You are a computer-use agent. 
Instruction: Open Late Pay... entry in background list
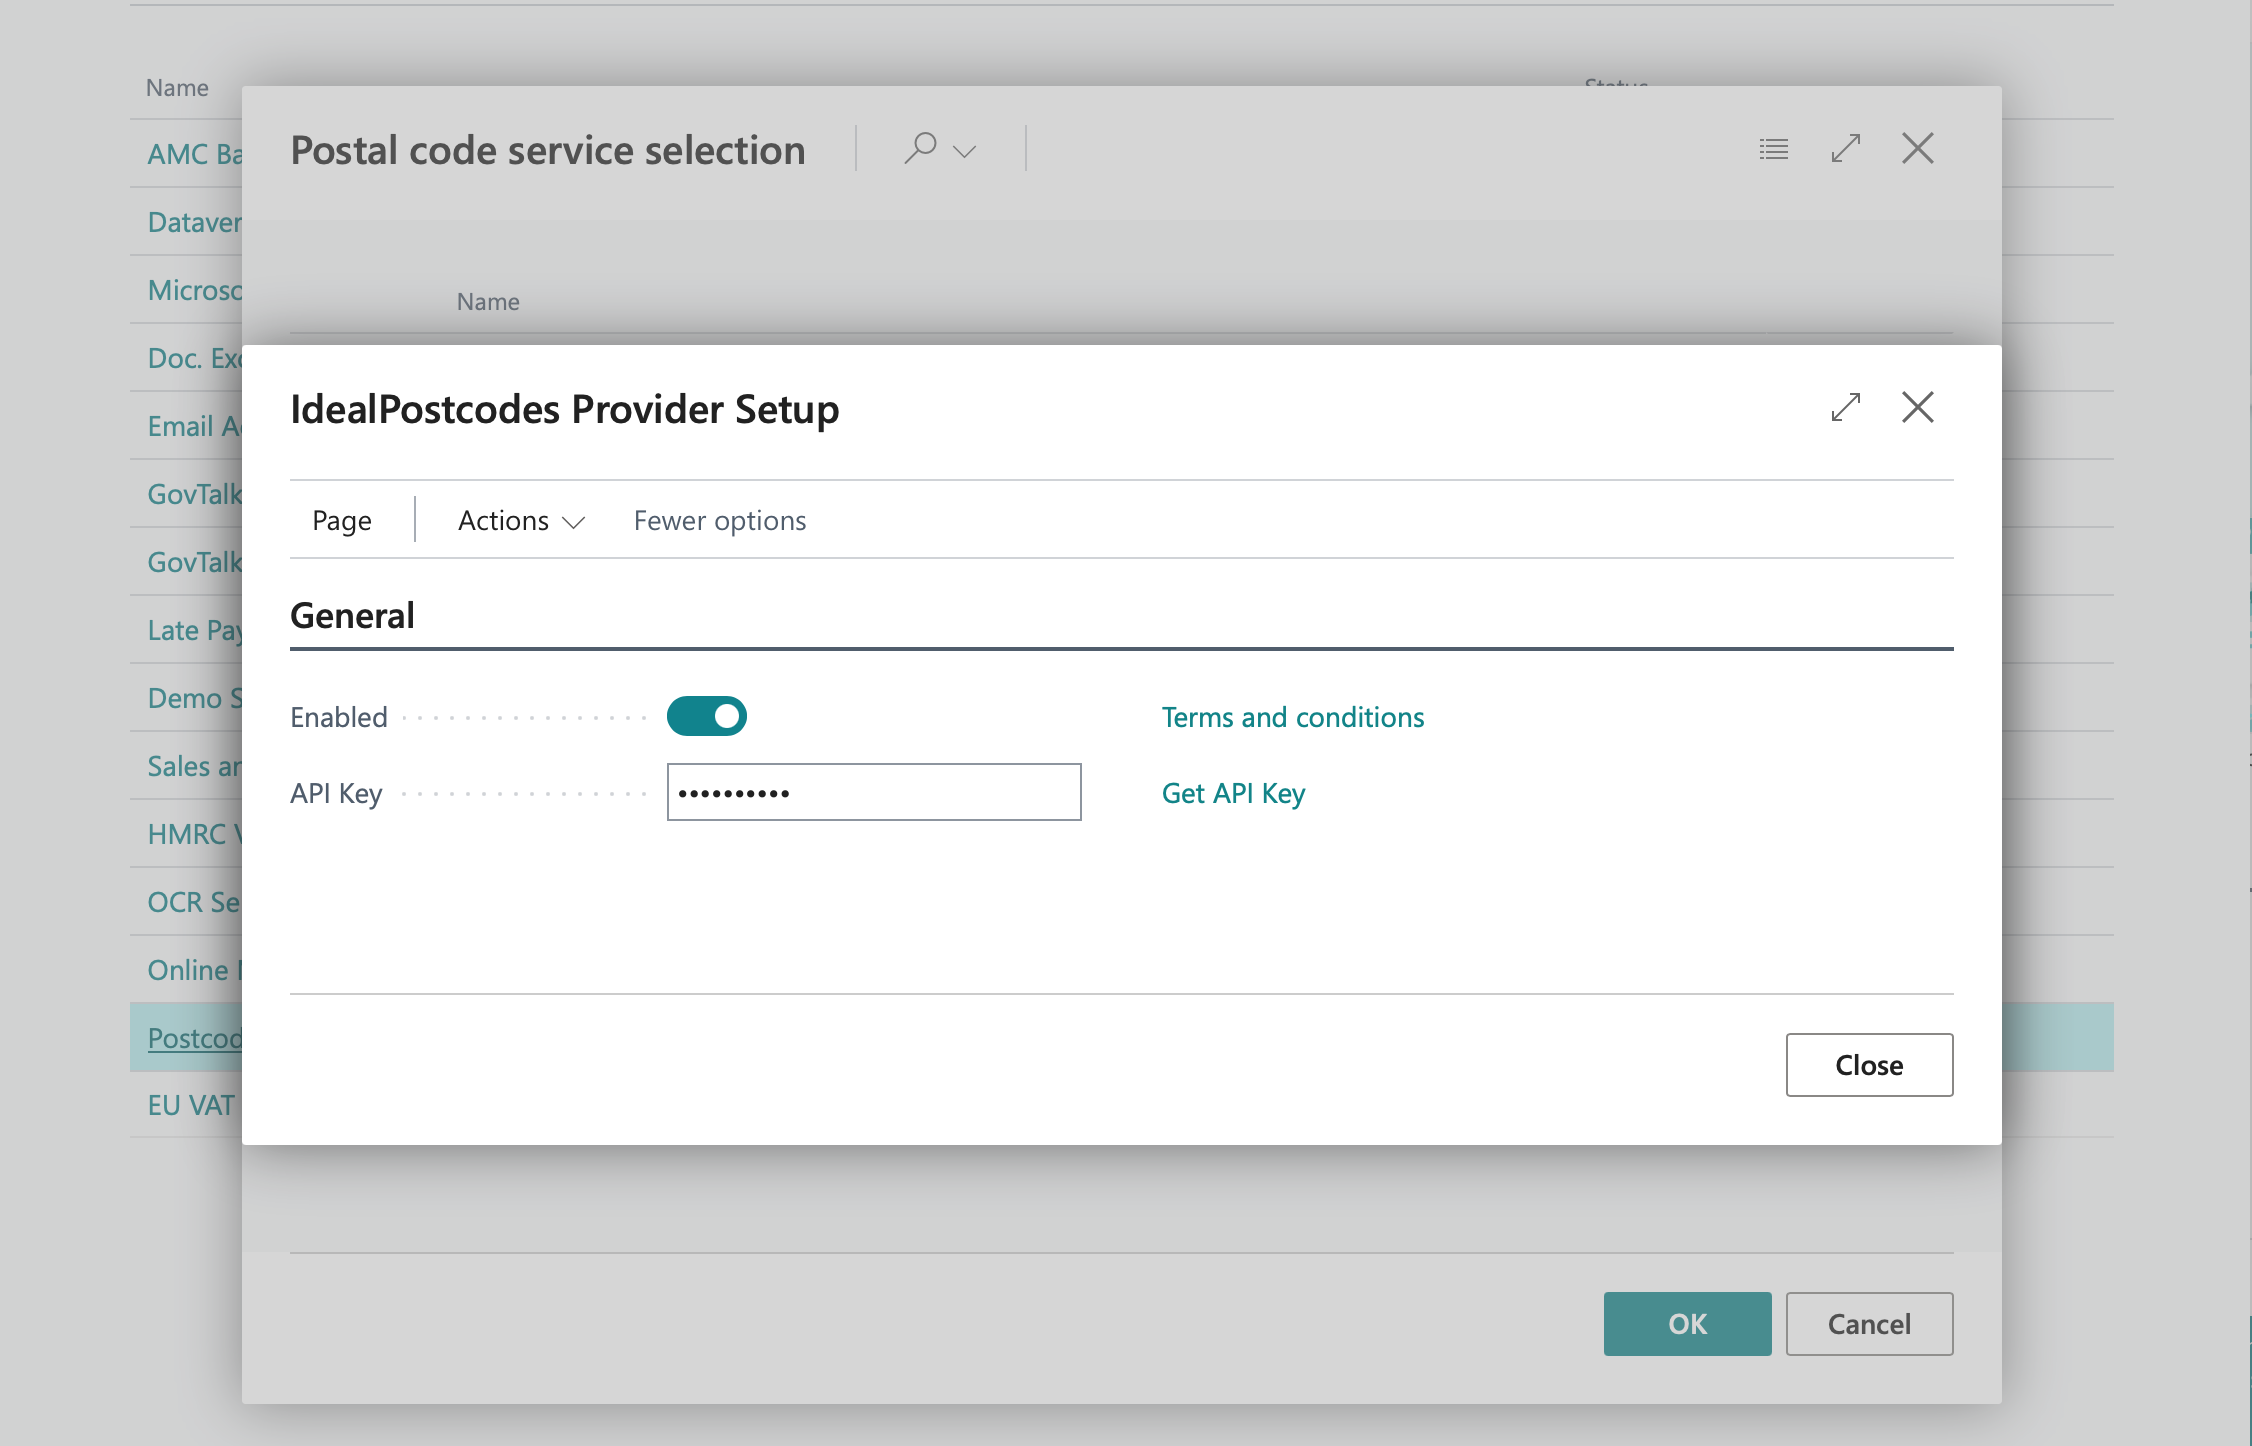194,630
